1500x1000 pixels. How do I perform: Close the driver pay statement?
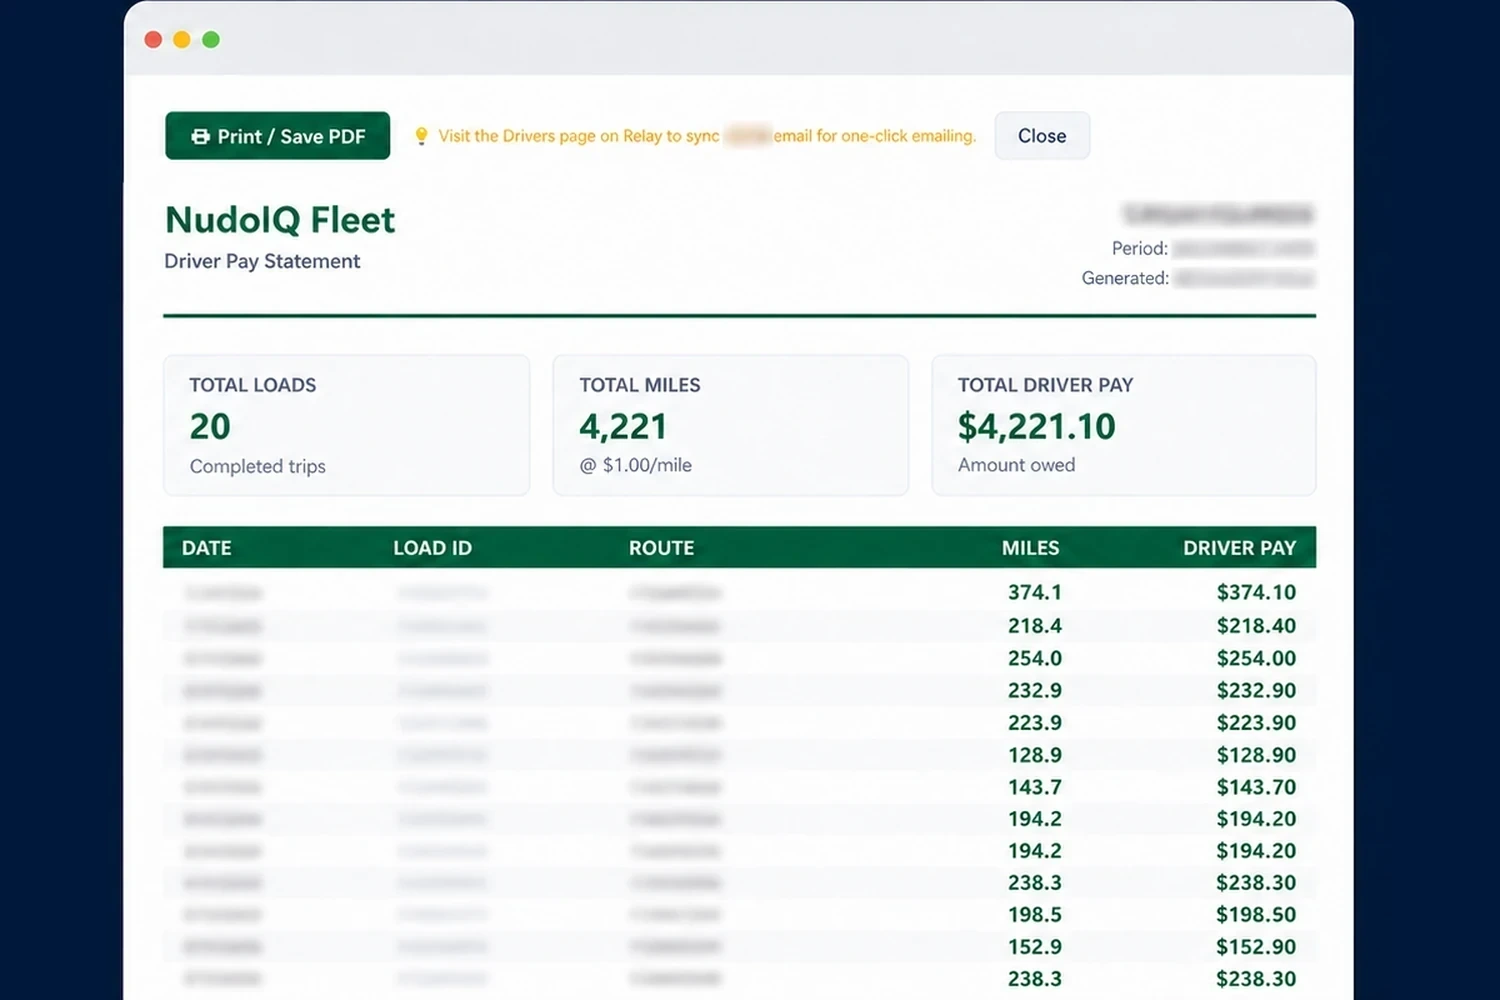coord(1042,136)
